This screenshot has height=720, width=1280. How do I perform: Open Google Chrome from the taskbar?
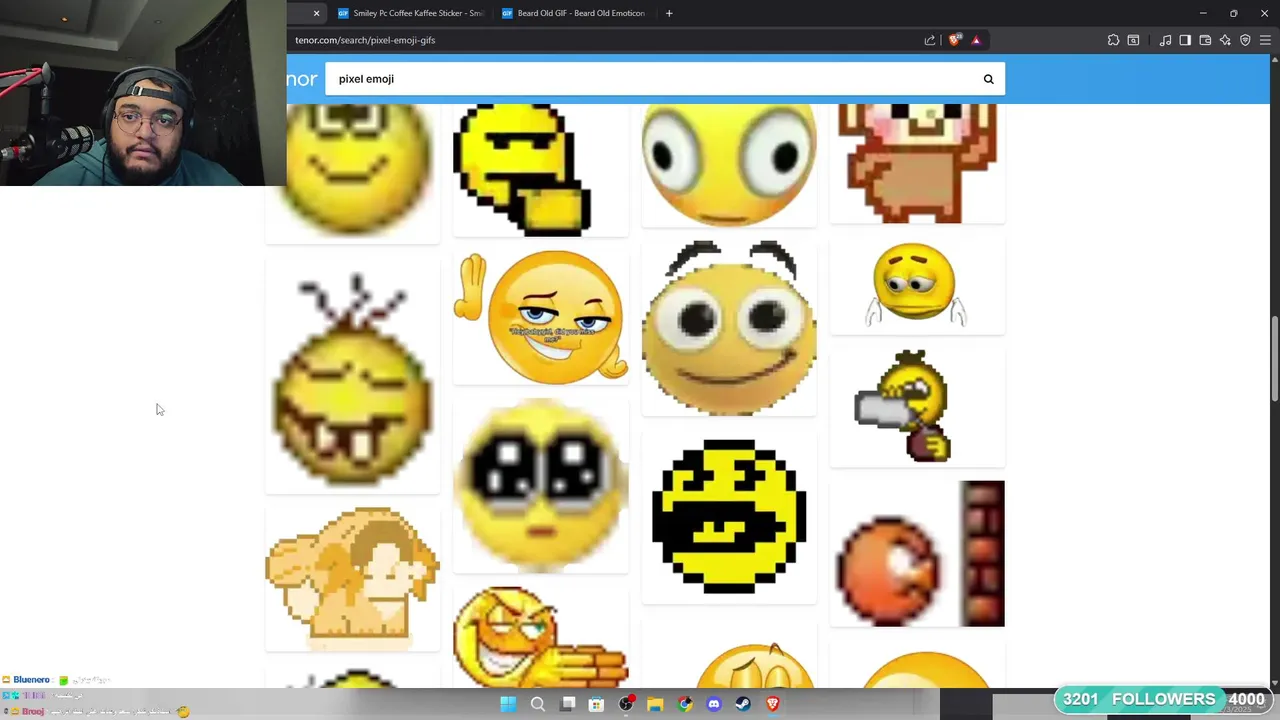[x=685, y=704]
